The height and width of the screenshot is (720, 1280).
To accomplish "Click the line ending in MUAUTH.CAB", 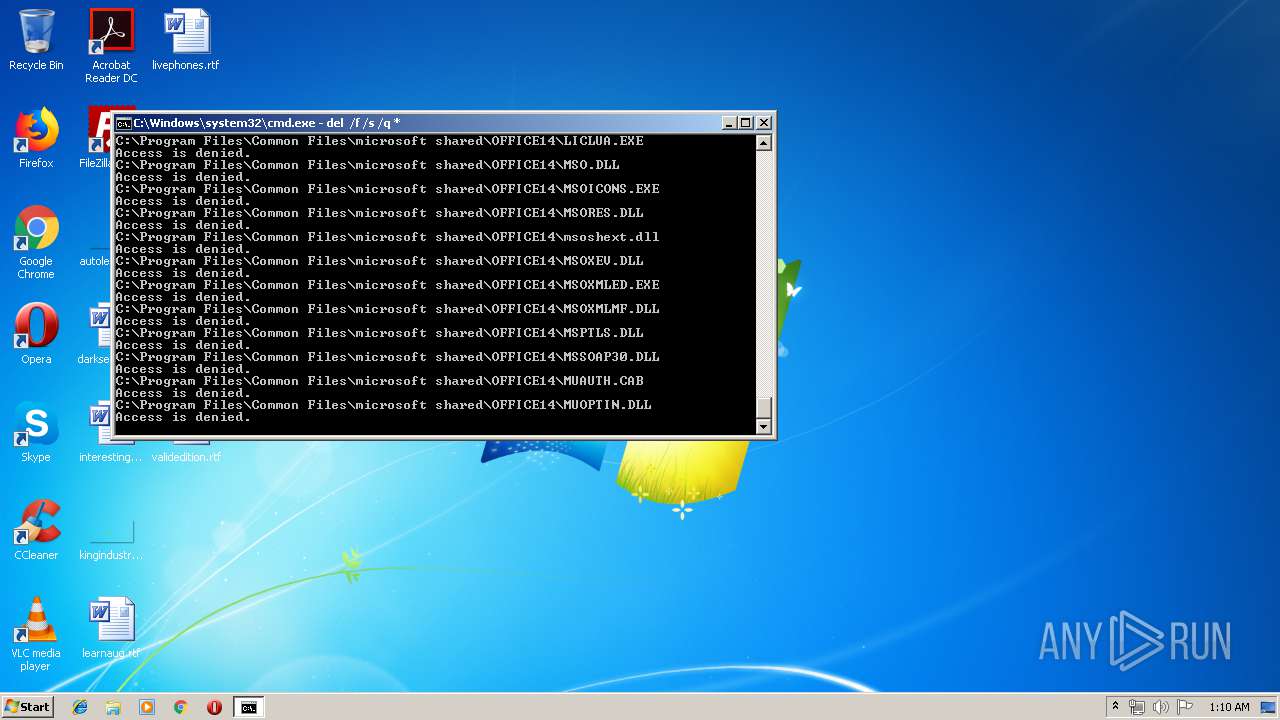I will point(380,381).
